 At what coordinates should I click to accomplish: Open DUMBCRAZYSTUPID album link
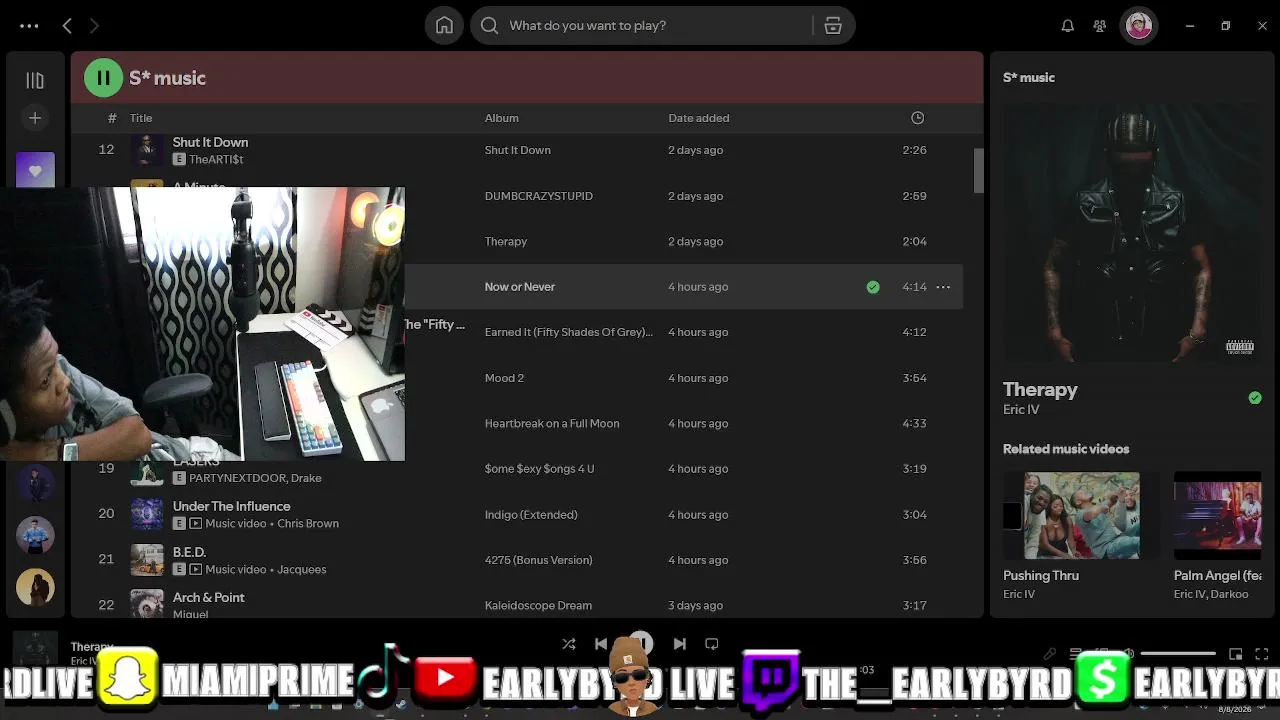pyautogui.click(x=539, y=196)
